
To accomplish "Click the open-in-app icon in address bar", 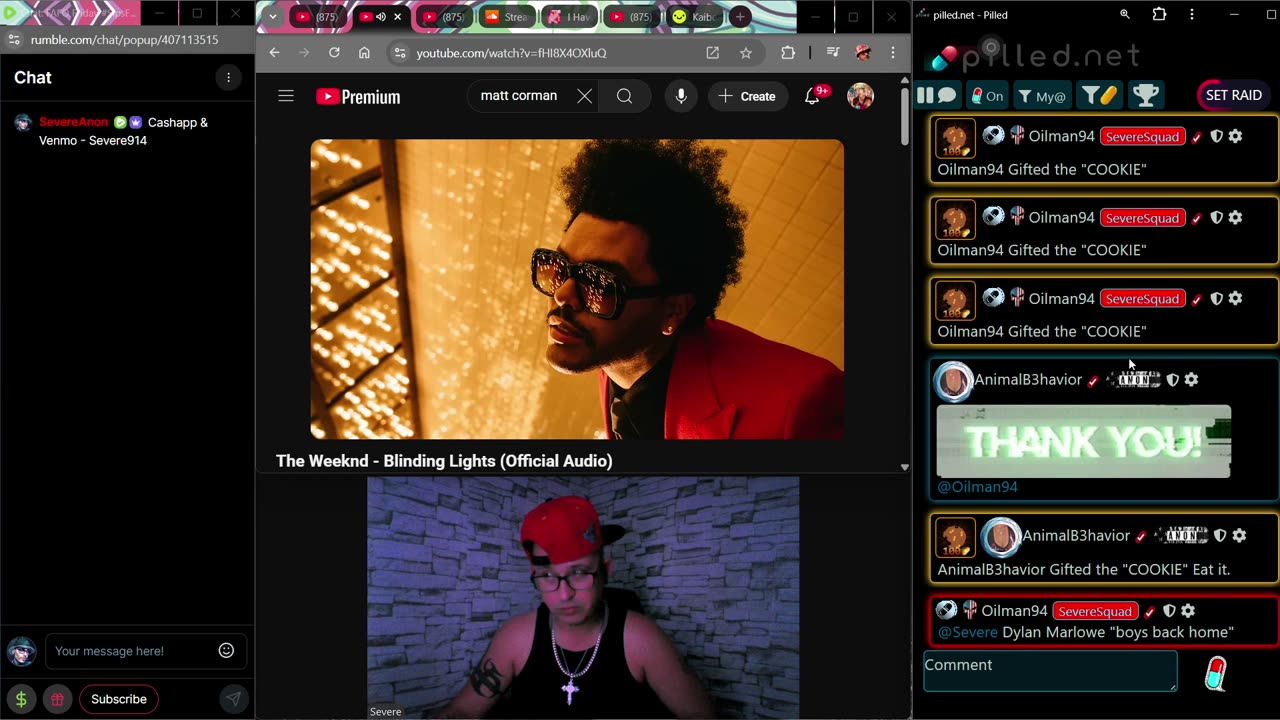I will coord(713,53).
